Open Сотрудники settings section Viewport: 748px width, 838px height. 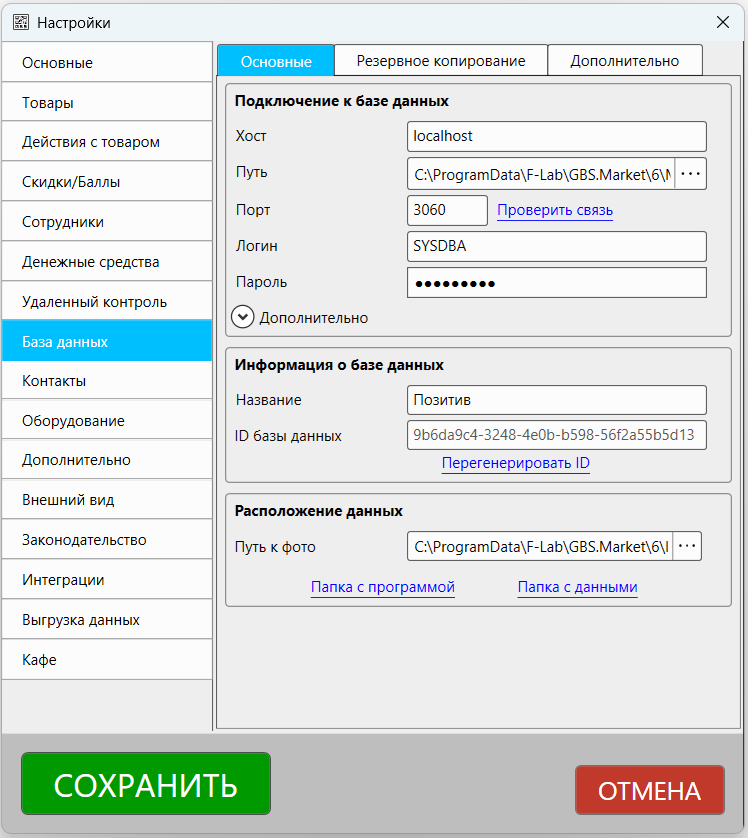[x=107, y=222]
